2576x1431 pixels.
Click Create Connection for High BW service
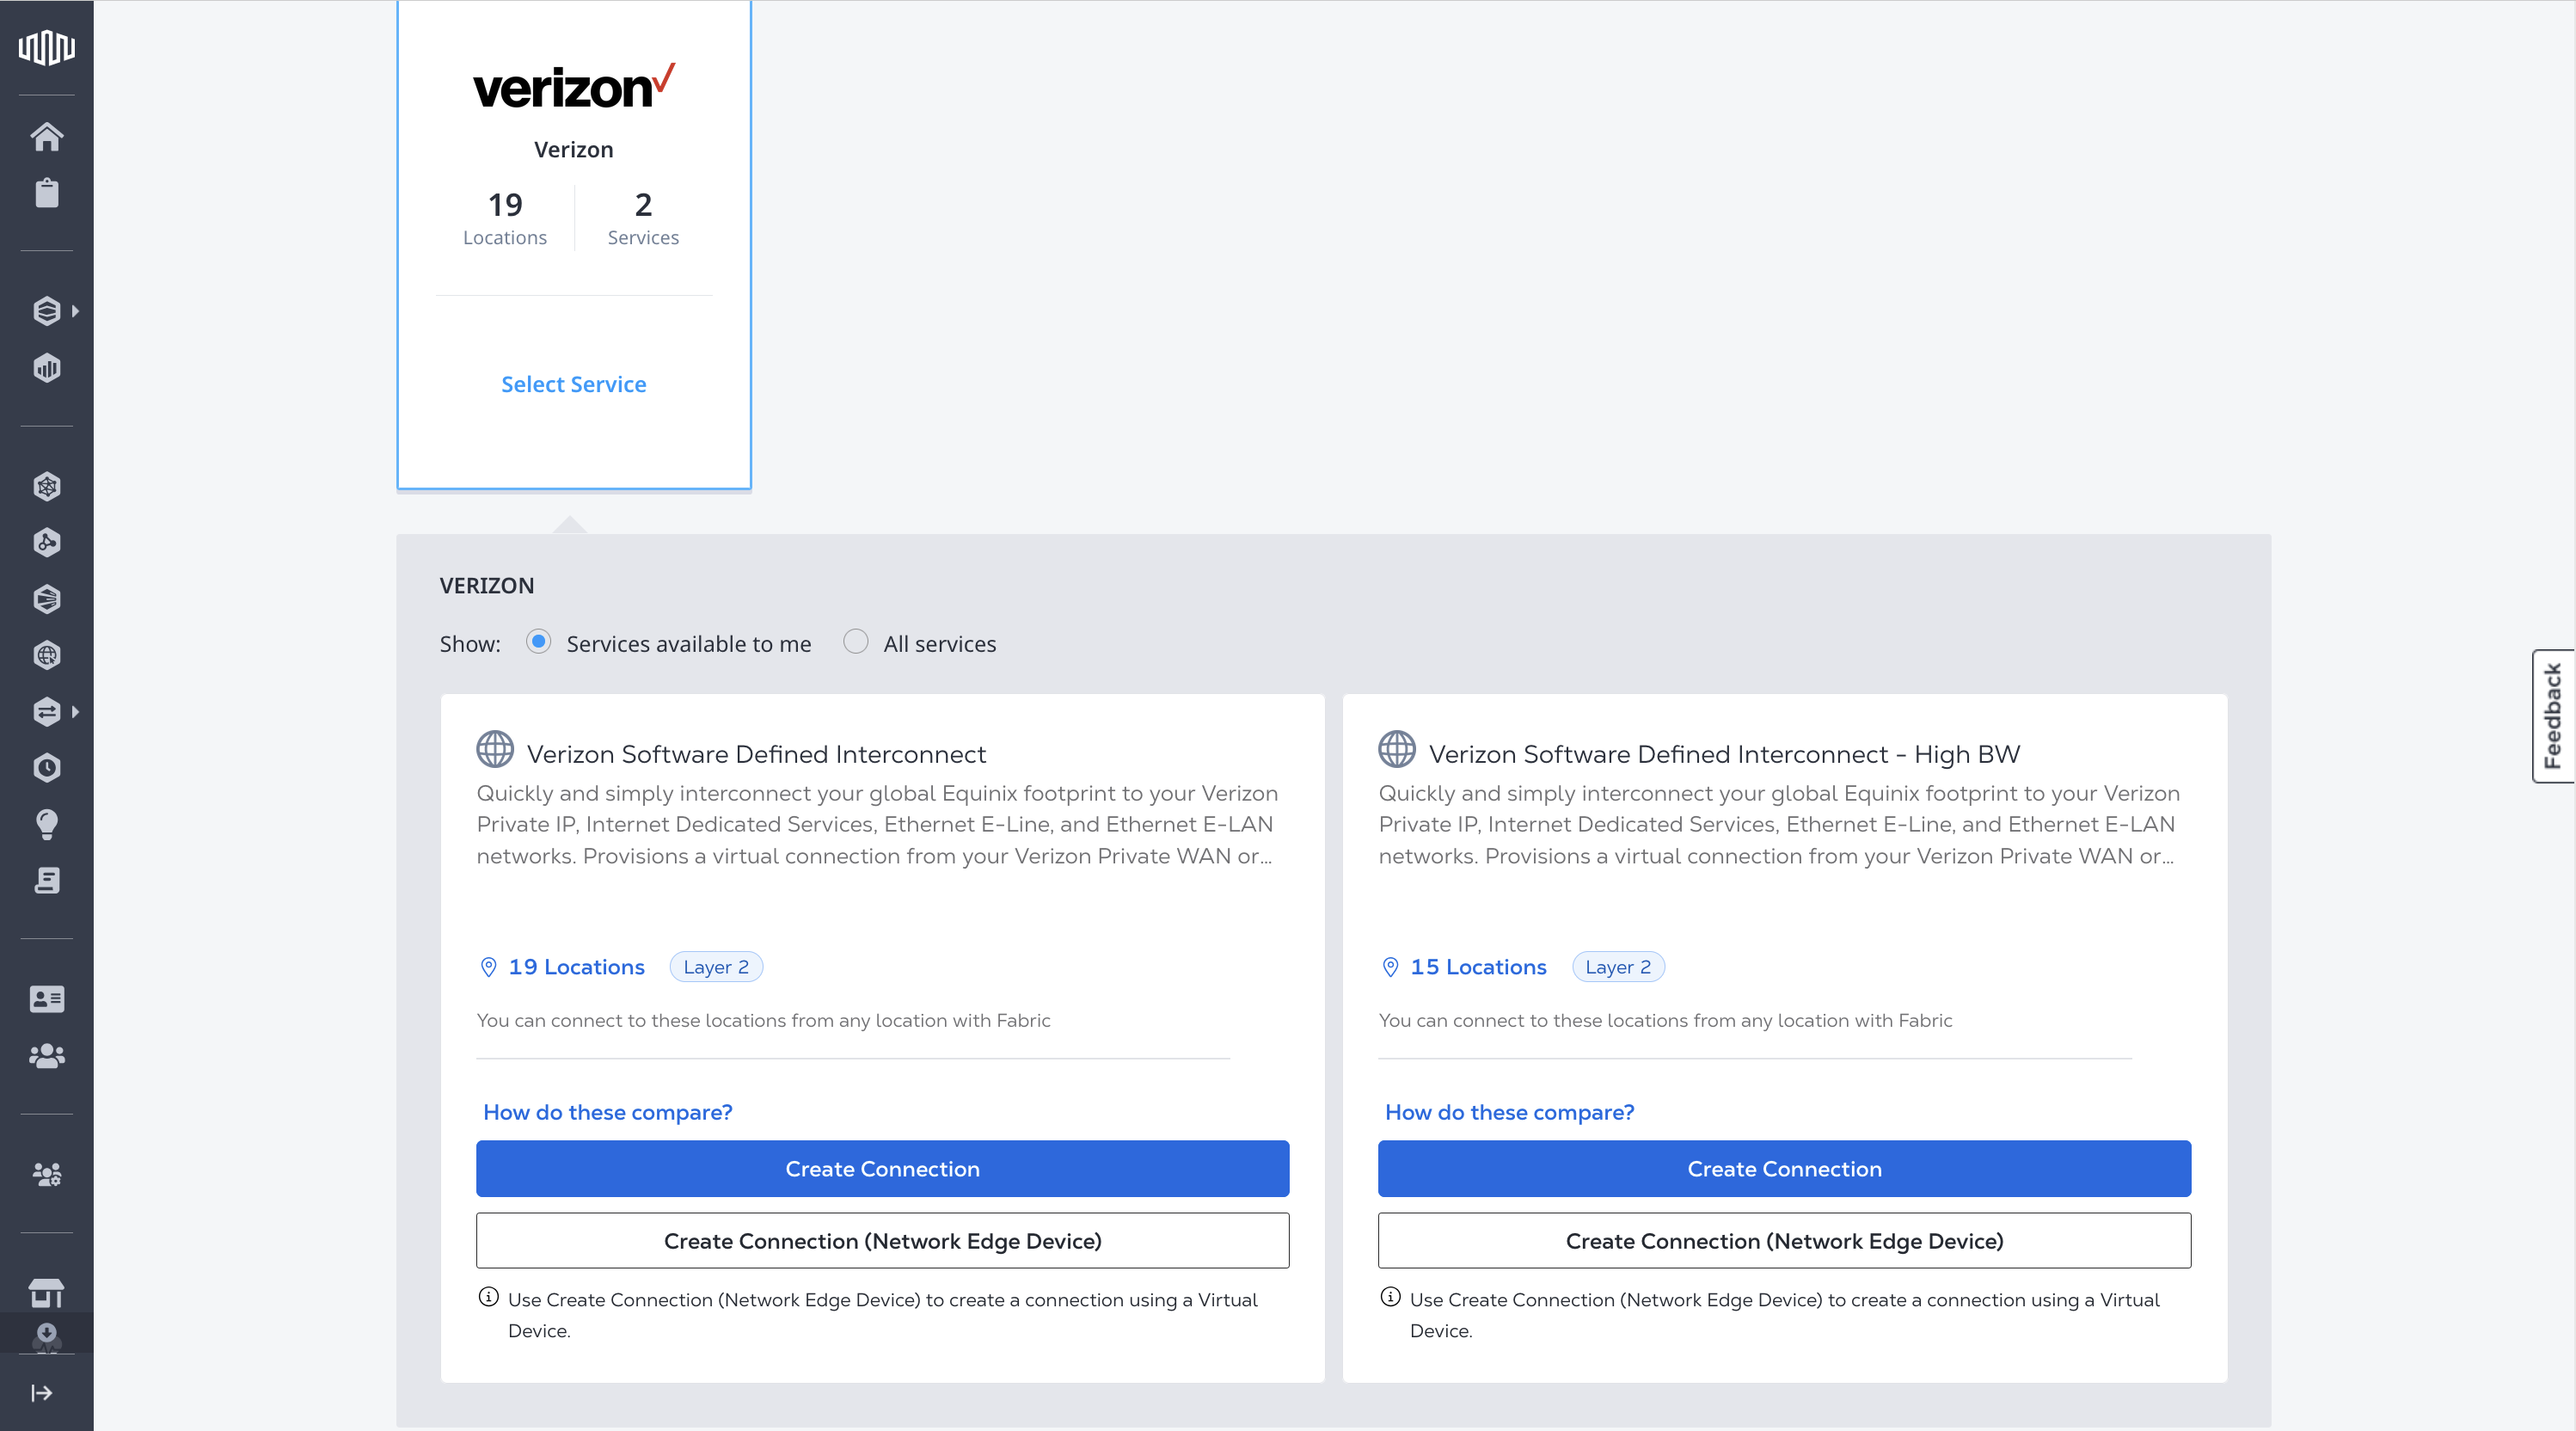(1784, 1169)
